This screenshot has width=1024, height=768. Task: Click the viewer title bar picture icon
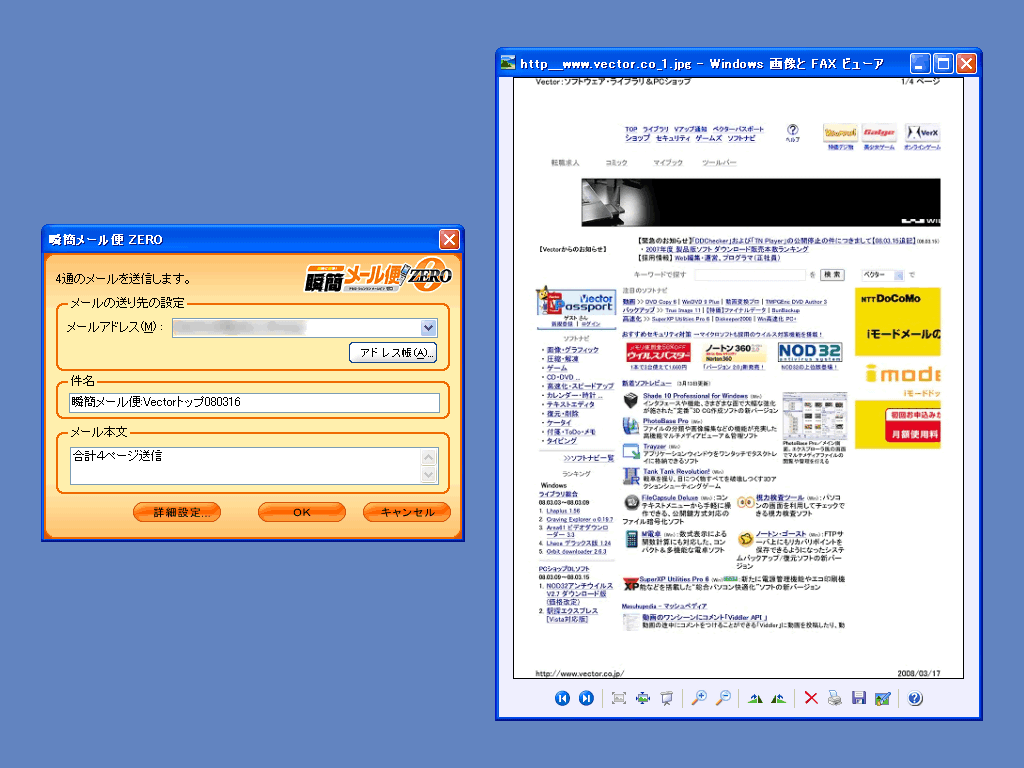pos(508,63)
